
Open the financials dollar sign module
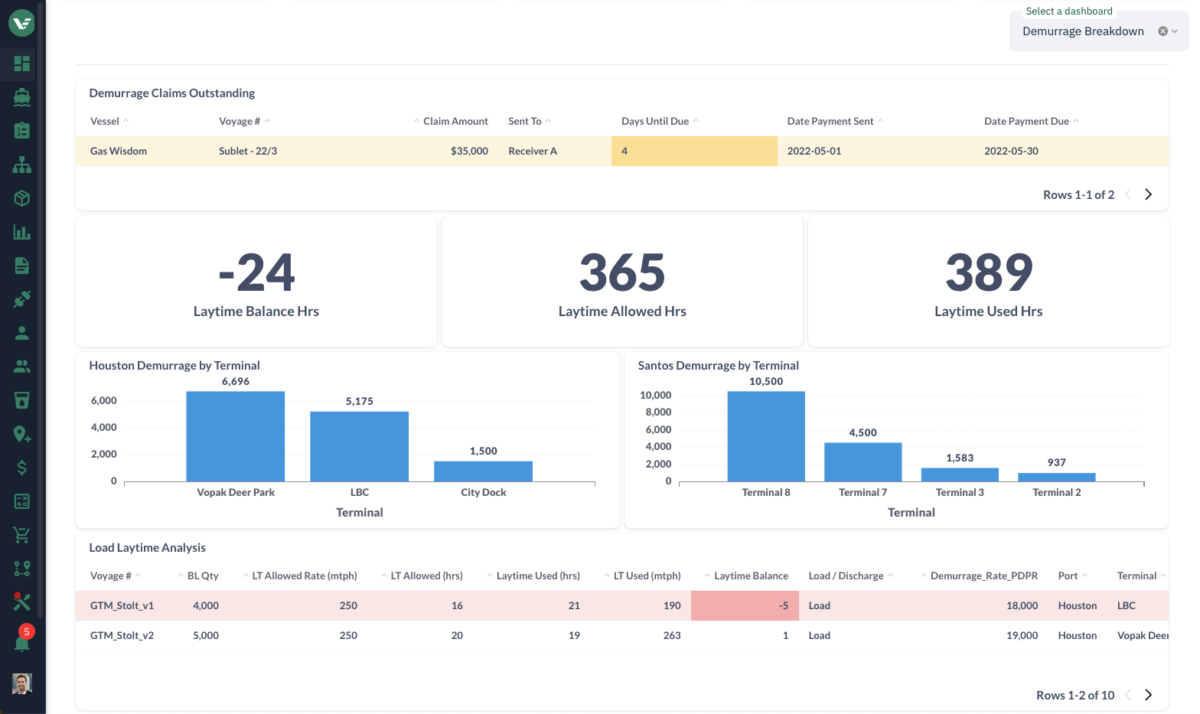coord(21,466)
